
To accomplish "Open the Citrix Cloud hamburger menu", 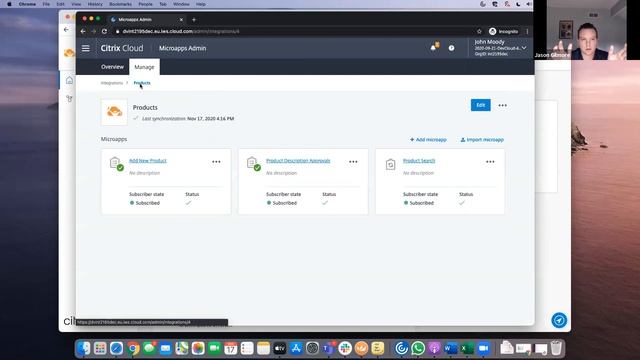I will 86,48.
